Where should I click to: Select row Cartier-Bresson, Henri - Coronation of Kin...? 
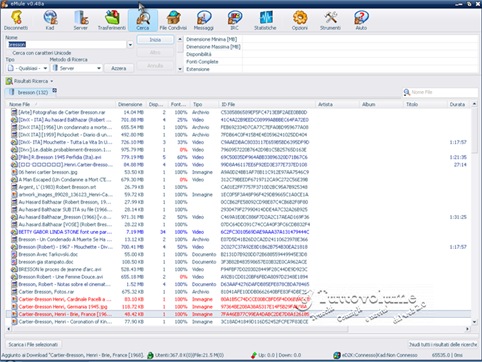239,322
